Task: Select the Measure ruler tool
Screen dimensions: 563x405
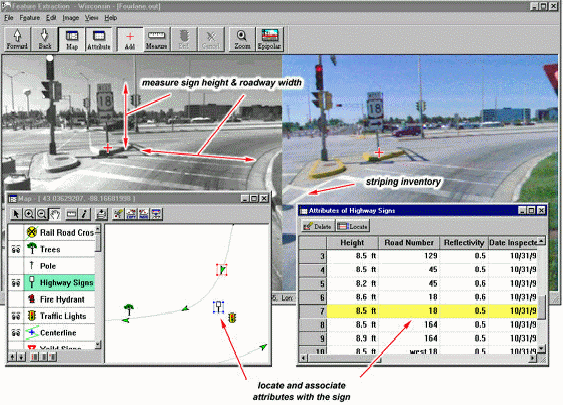Action: pyautogui.click(x=157, y=39)
